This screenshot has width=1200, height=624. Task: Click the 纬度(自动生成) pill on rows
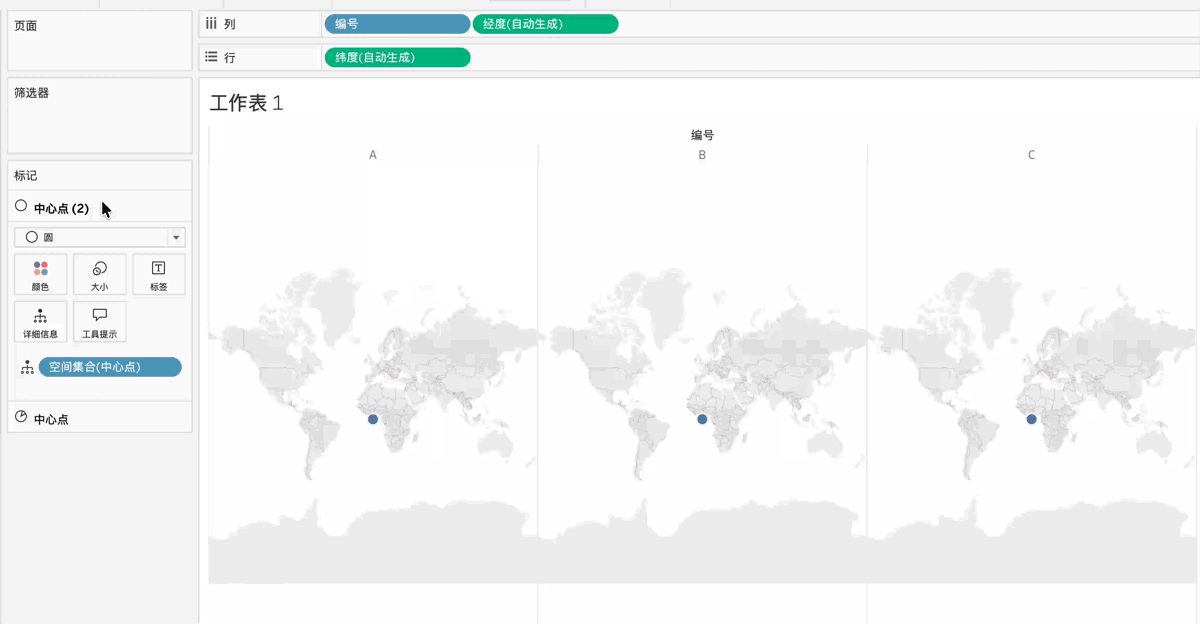[397, 57]
